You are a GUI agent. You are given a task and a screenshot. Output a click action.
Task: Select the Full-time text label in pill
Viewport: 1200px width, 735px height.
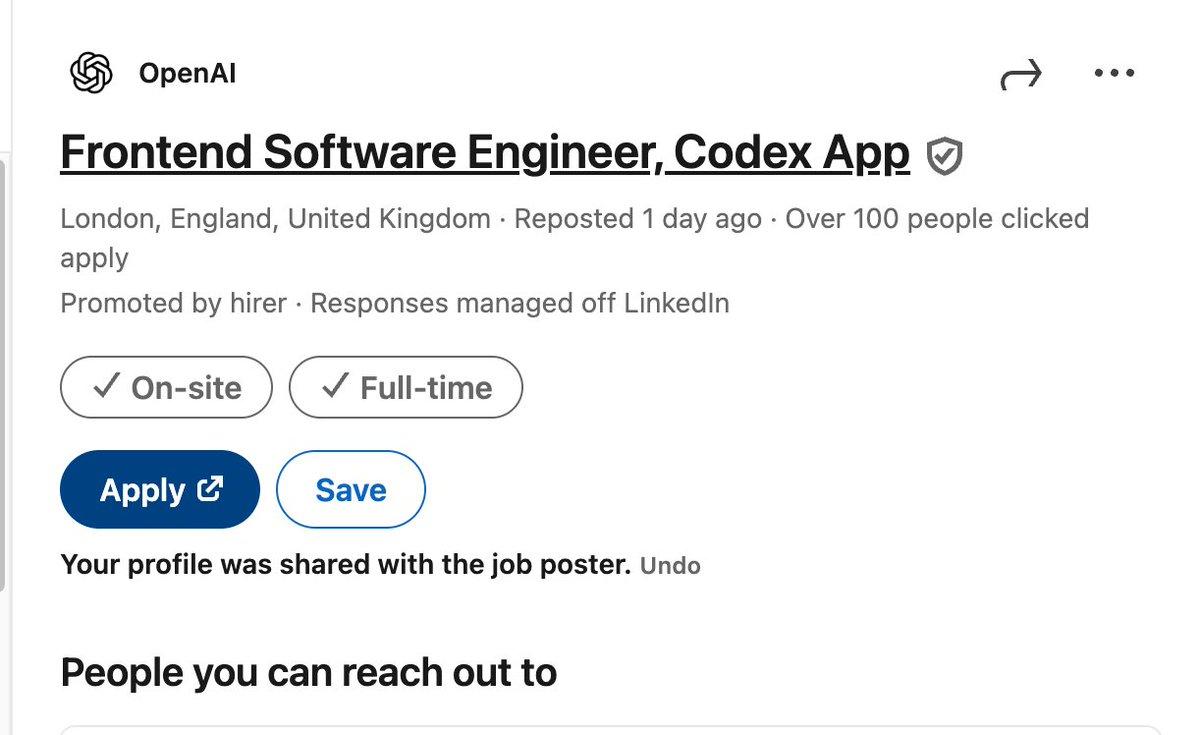(426, 388)
